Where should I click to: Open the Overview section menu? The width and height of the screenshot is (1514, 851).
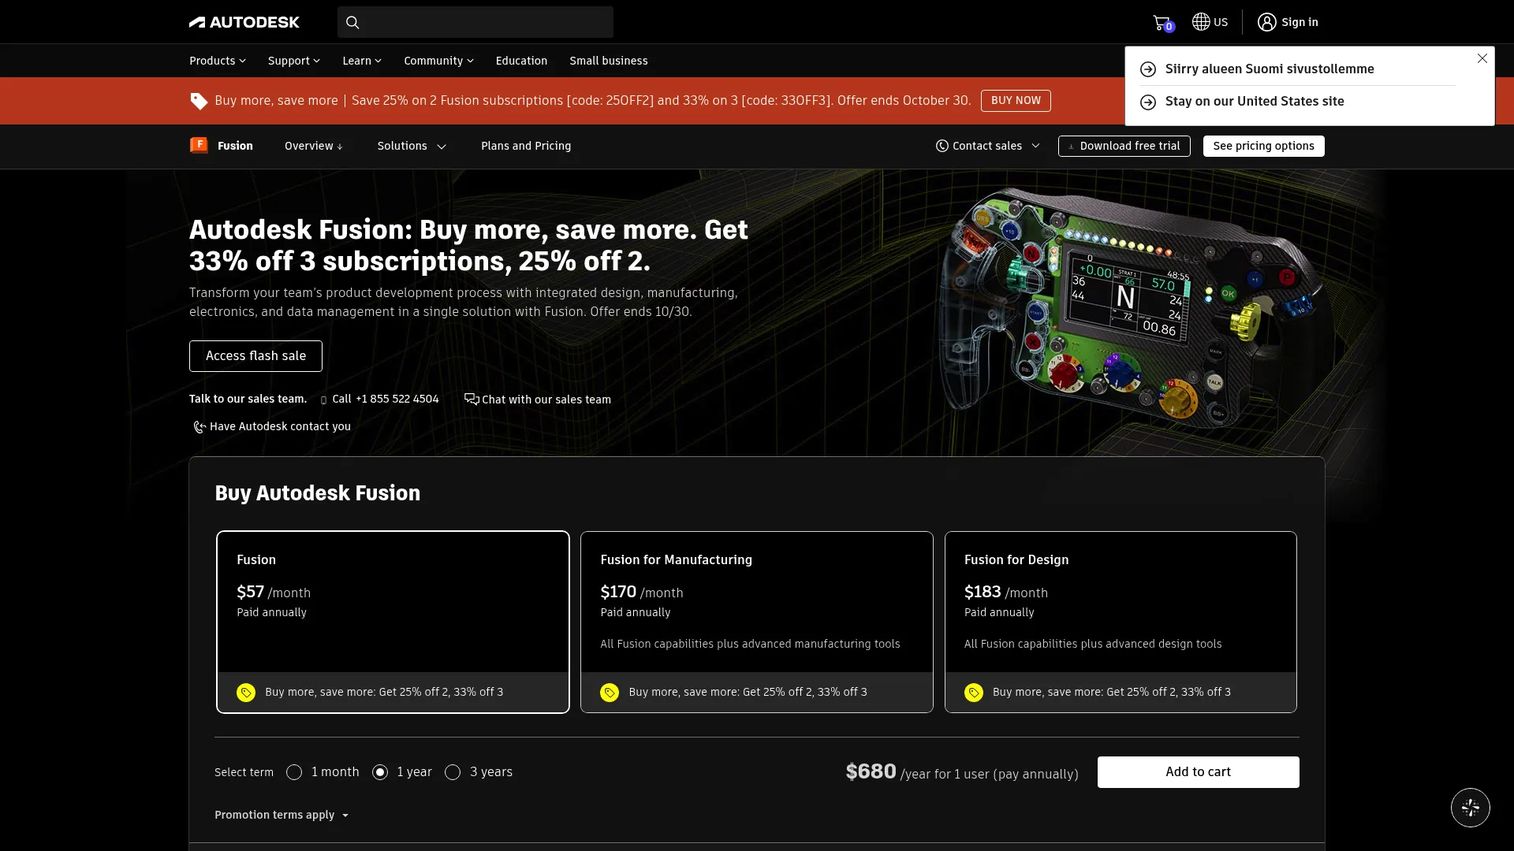click(313, 146)
